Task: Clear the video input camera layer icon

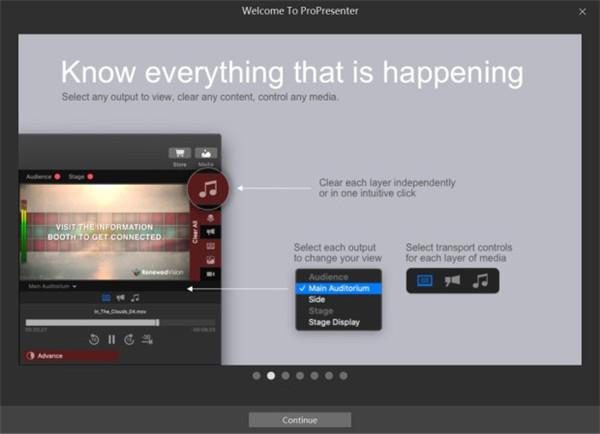Action: coord(210,274)
